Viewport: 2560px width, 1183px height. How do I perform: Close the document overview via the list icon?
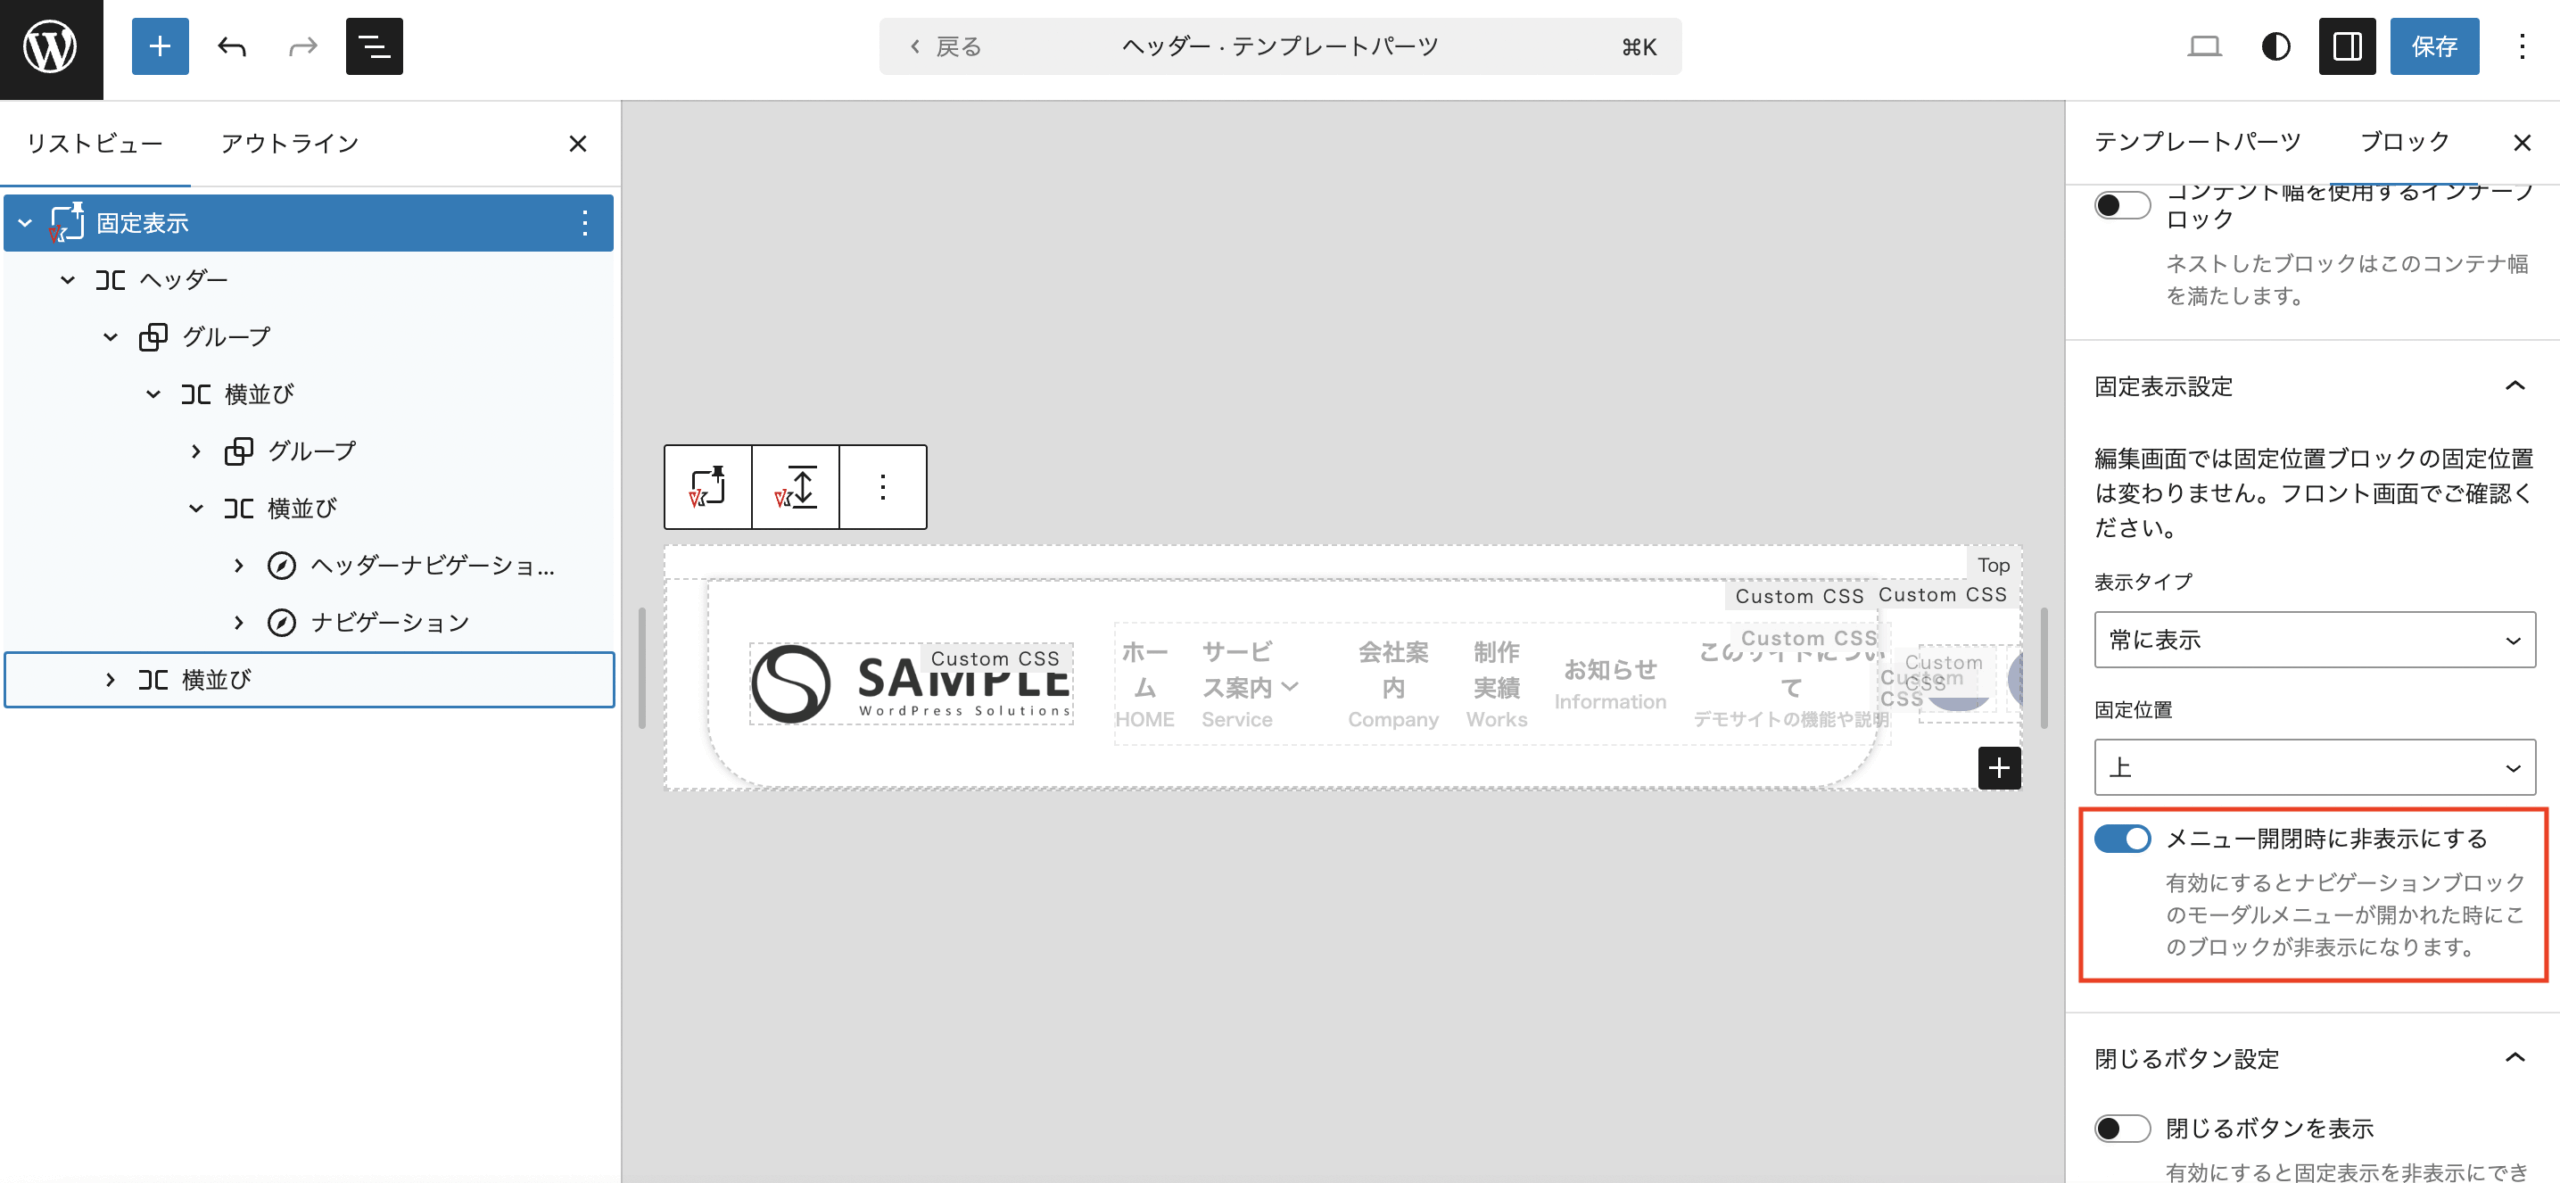pyautogui.click(x=373, y=46)
